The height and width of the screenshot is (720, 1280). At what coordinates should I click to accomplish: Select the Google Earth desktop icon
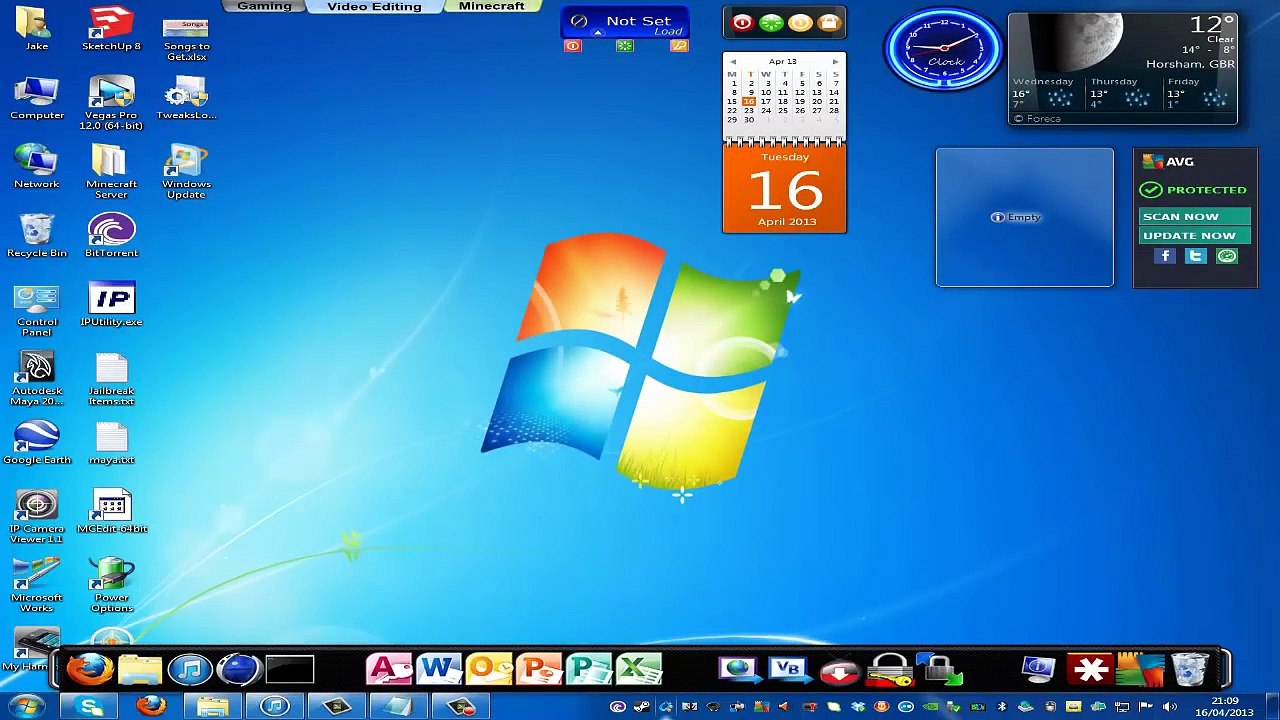37,443
